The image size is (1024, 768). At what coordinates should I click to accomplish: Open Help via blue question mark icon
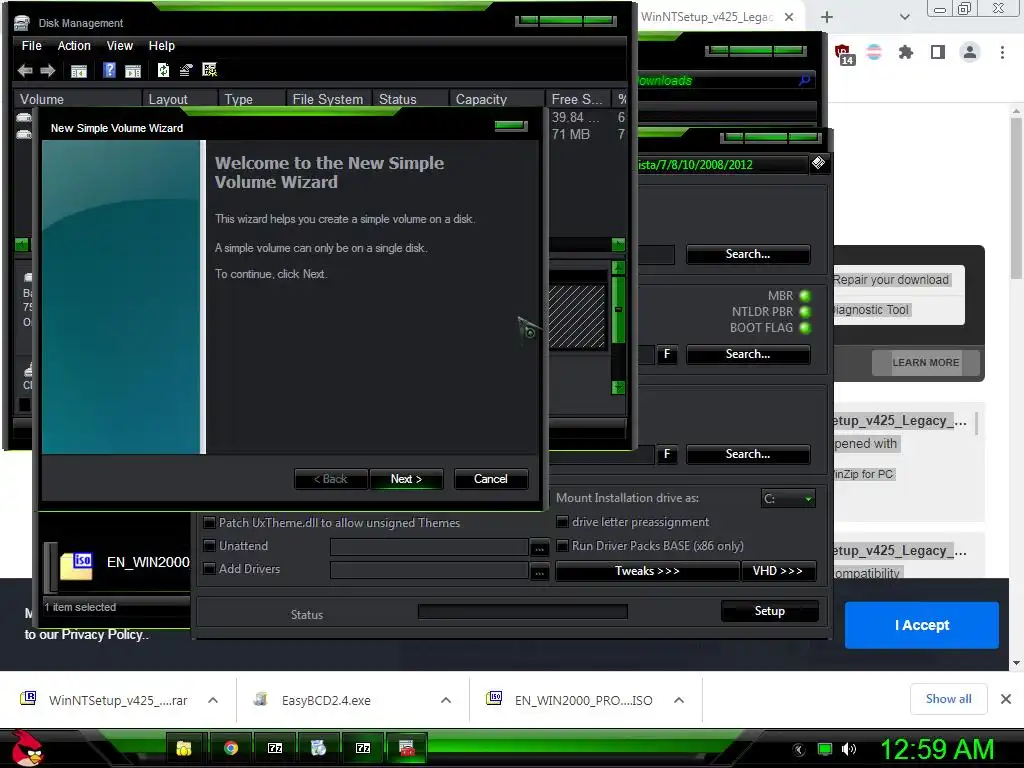[109, 70]
